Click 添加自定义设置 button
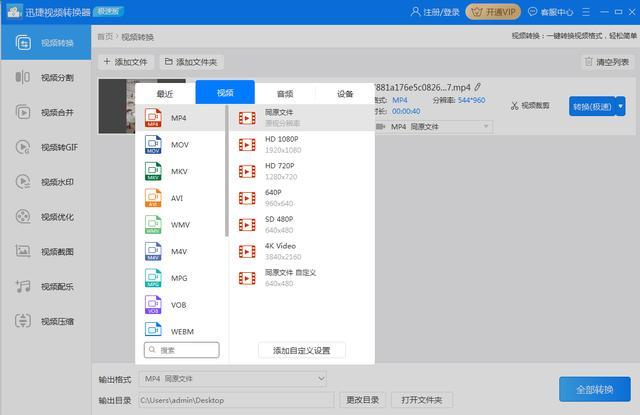The width and height of the screenshot is (640, 415). coord(302,350)
